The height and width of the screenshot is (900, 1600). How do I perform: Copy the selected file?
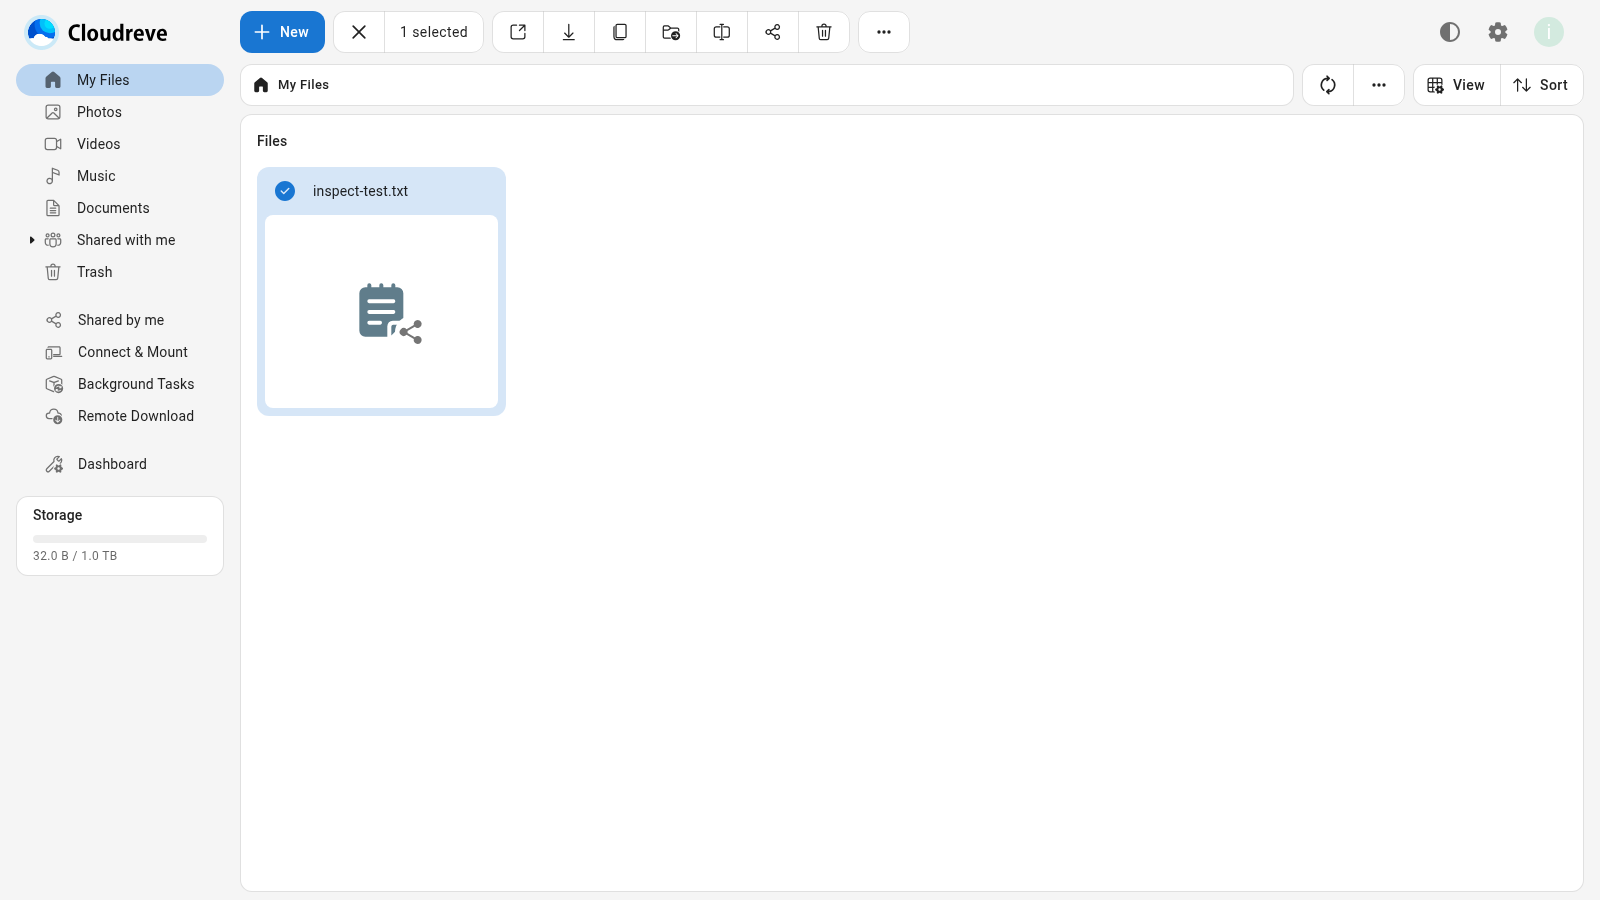point(620,32)
